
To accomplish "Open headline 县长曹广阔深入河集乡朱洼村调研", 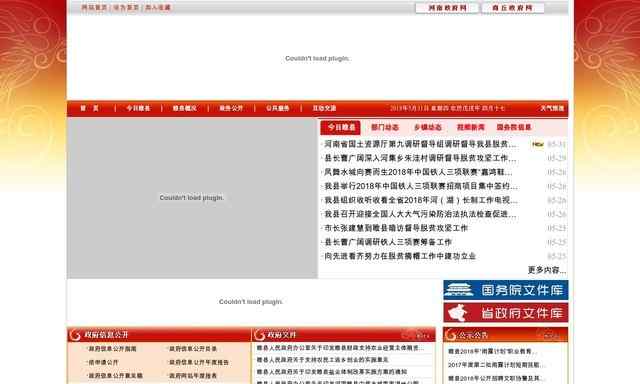I will point(420,158).
